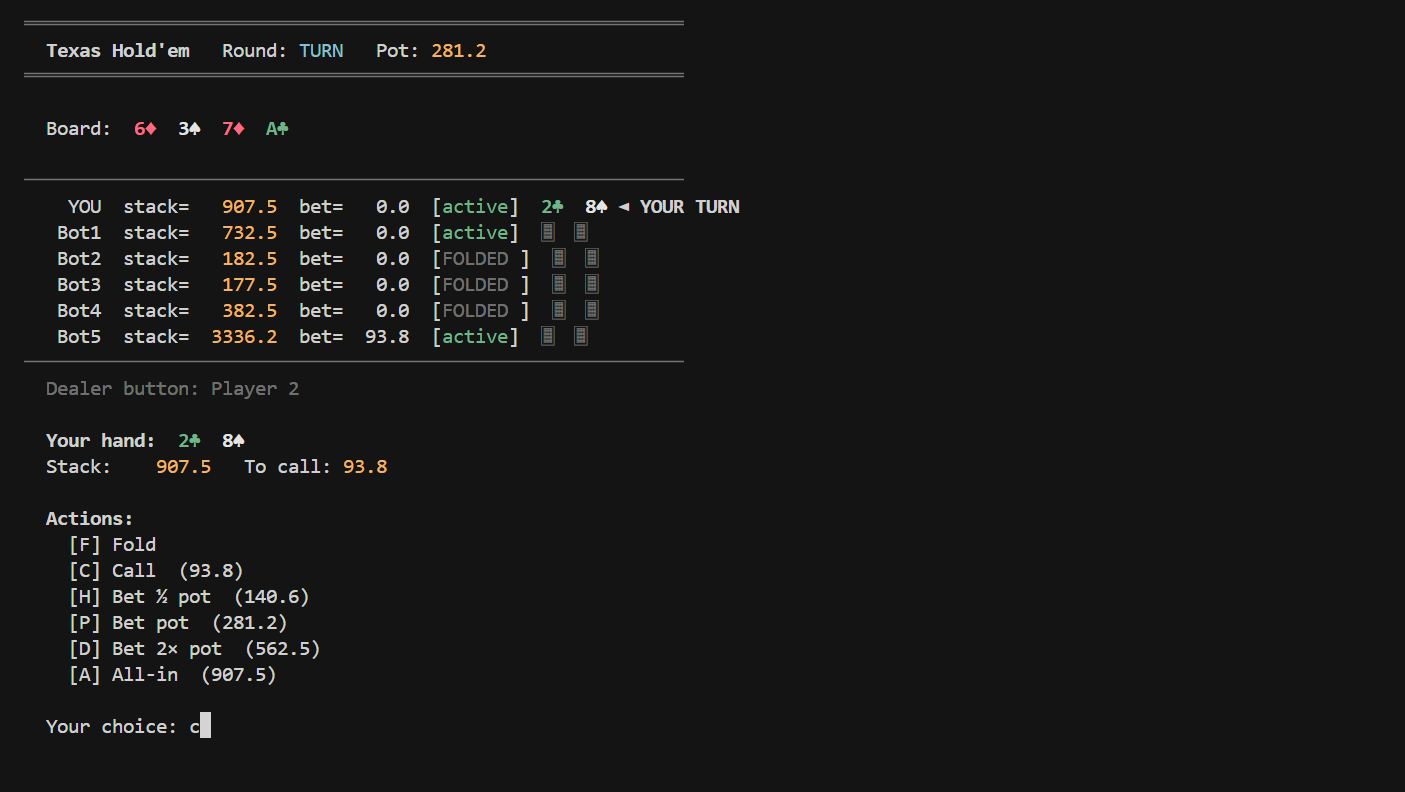Click the YOUR TURN indicator arrow
Viewport: 1405px width, 792px height.
click(x=624, y=207)
